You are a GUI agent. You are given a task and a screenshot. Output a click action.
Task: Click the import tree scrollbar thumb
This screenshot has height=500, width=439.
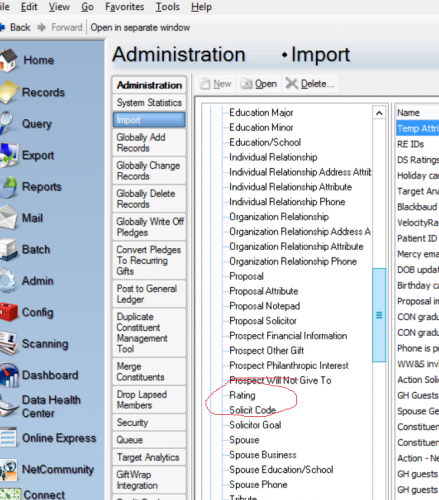[379, 315]
